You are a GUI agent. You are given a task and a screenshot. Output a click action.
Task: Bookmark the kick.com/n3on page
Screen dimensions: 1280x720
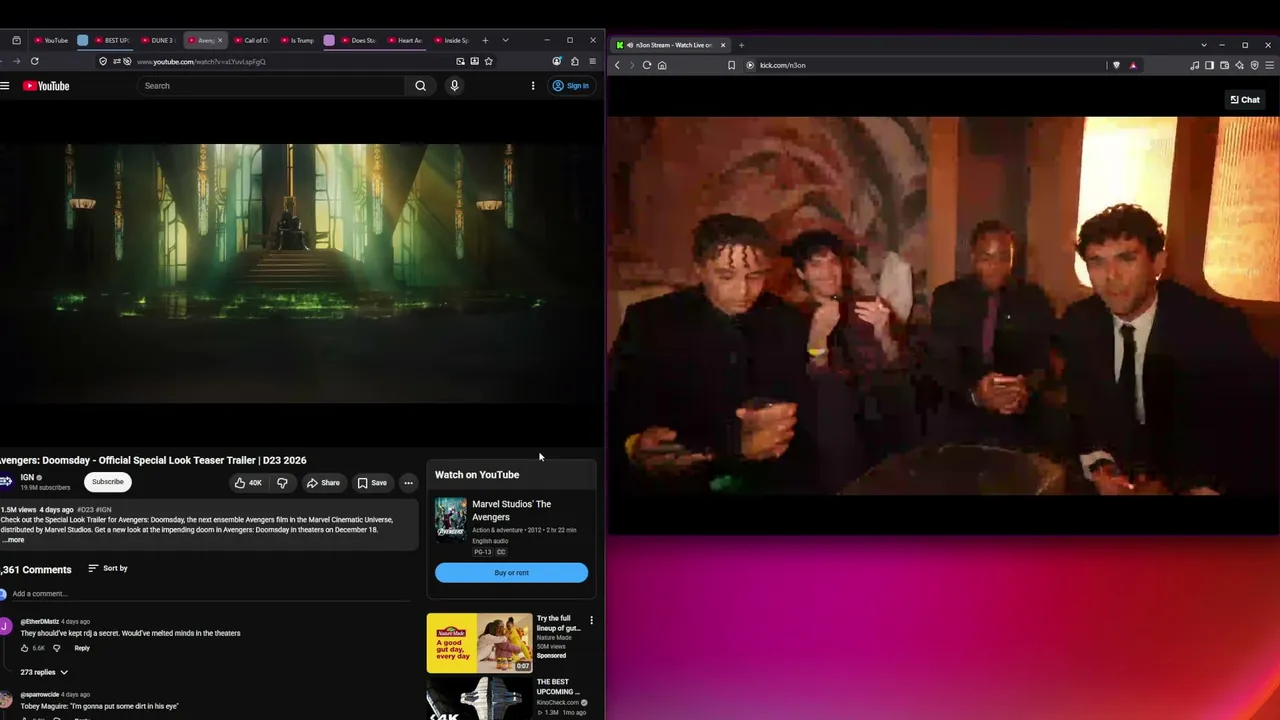click(732, 65)
